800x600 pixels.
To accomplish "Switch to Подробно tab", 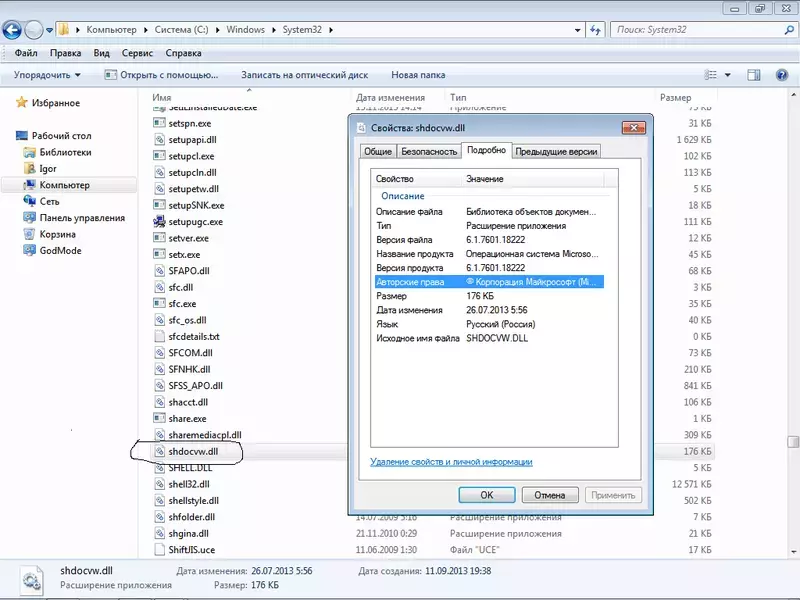I will click(x=486, y=150).
